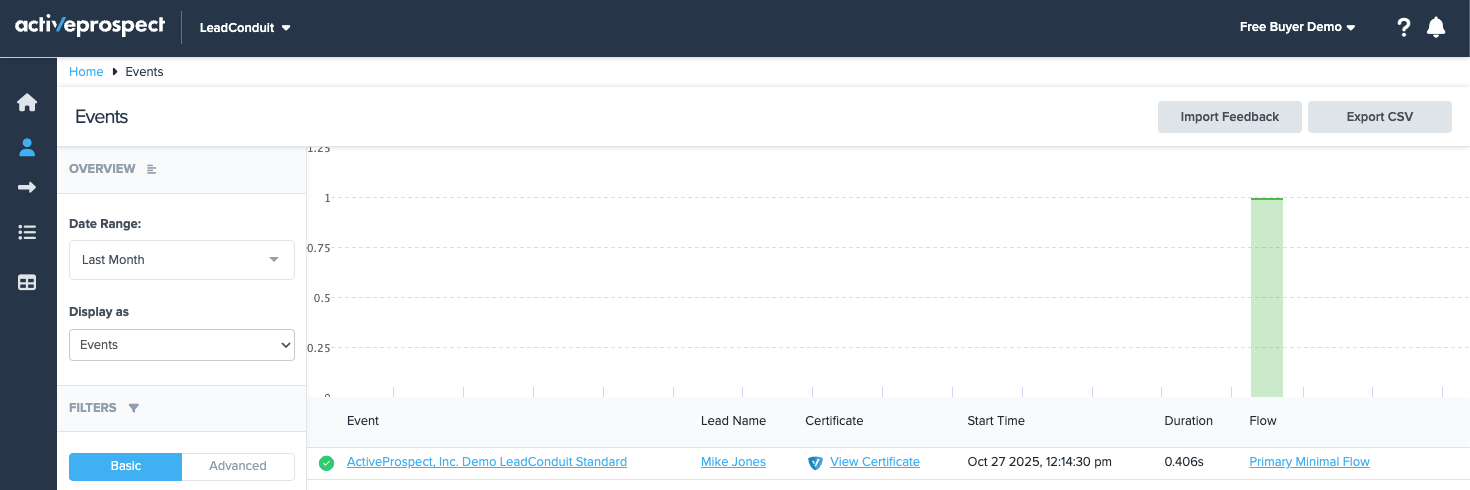Click the table grid icon in sidebar

(x=27, y=282)
